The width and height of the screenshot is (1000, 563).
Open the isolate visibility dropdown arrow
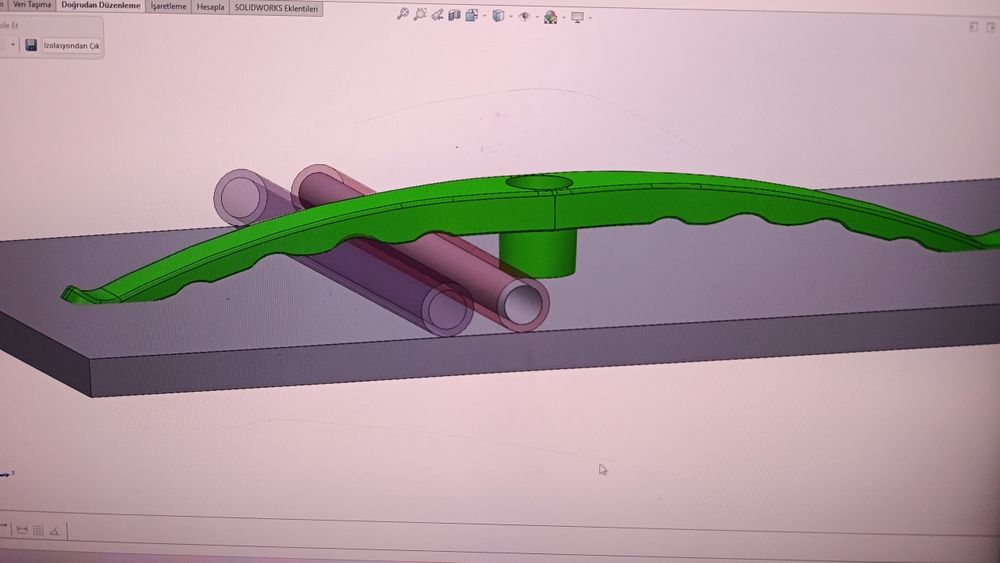click(12, 44)
